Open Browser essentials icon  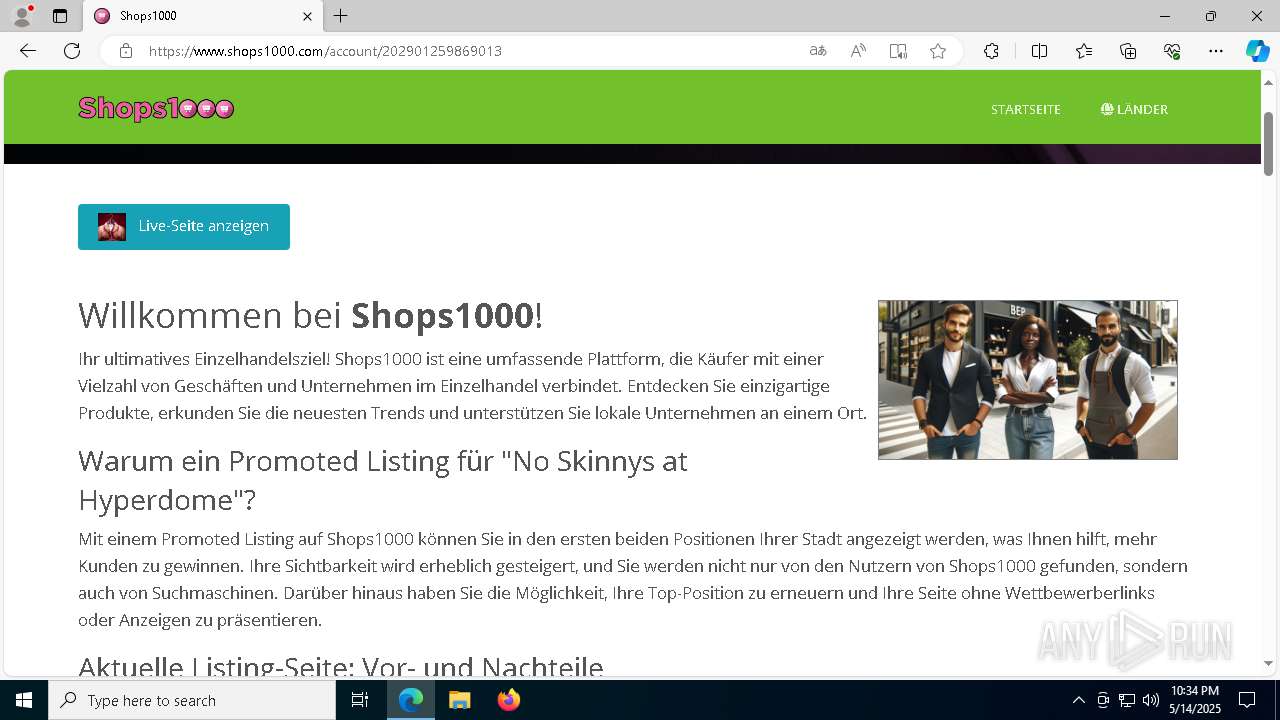click(x=1172, y=51)
